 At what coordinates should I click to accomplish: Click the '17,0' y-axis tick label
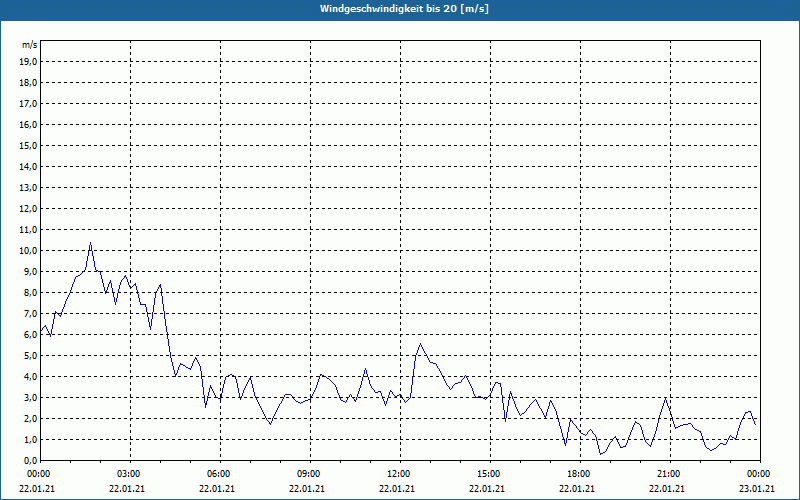click(x=28, y=104)
